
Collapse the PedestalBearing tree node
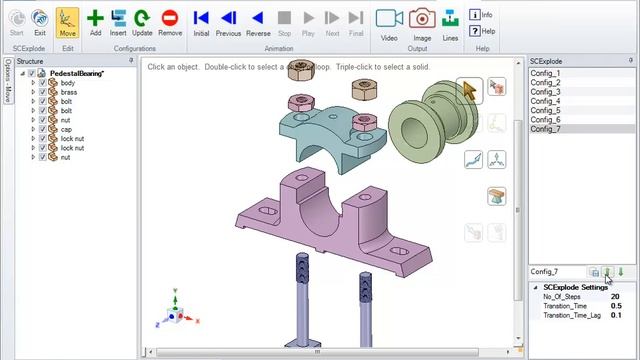(22, 73)
